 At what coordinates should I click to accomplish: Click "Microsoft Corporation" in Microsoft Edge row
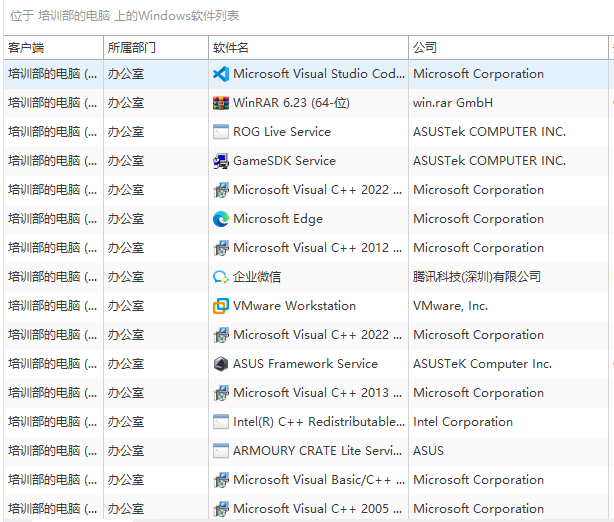479,219
